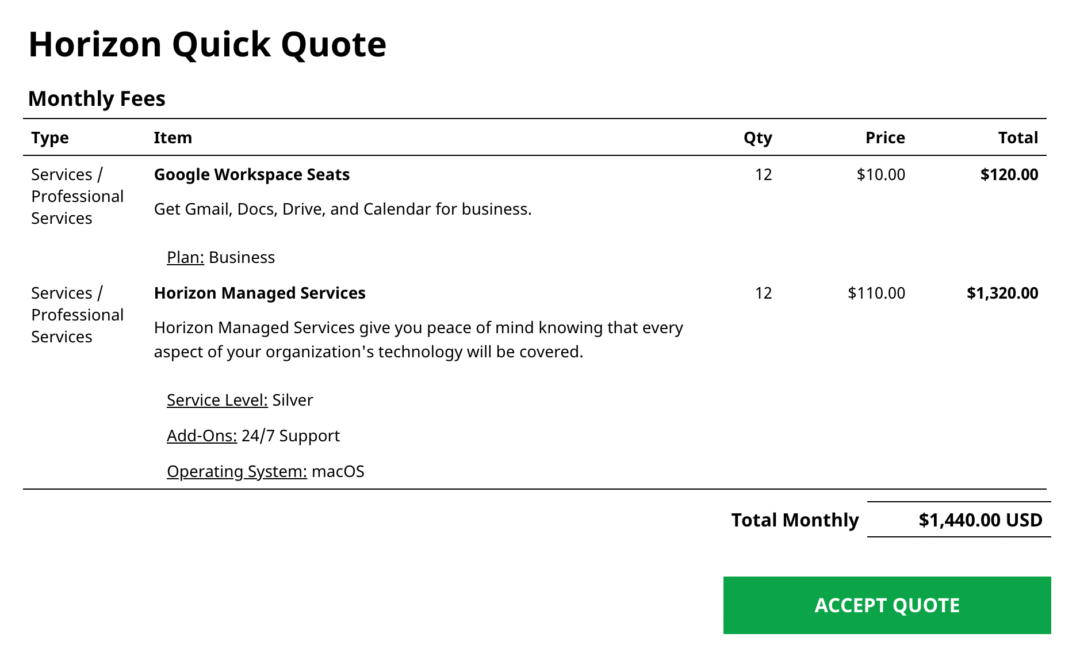Image resolution: width=1080 pixels, height=664 pixels.
Task: Click the Operating System underlined label
Action: point(237,471)
